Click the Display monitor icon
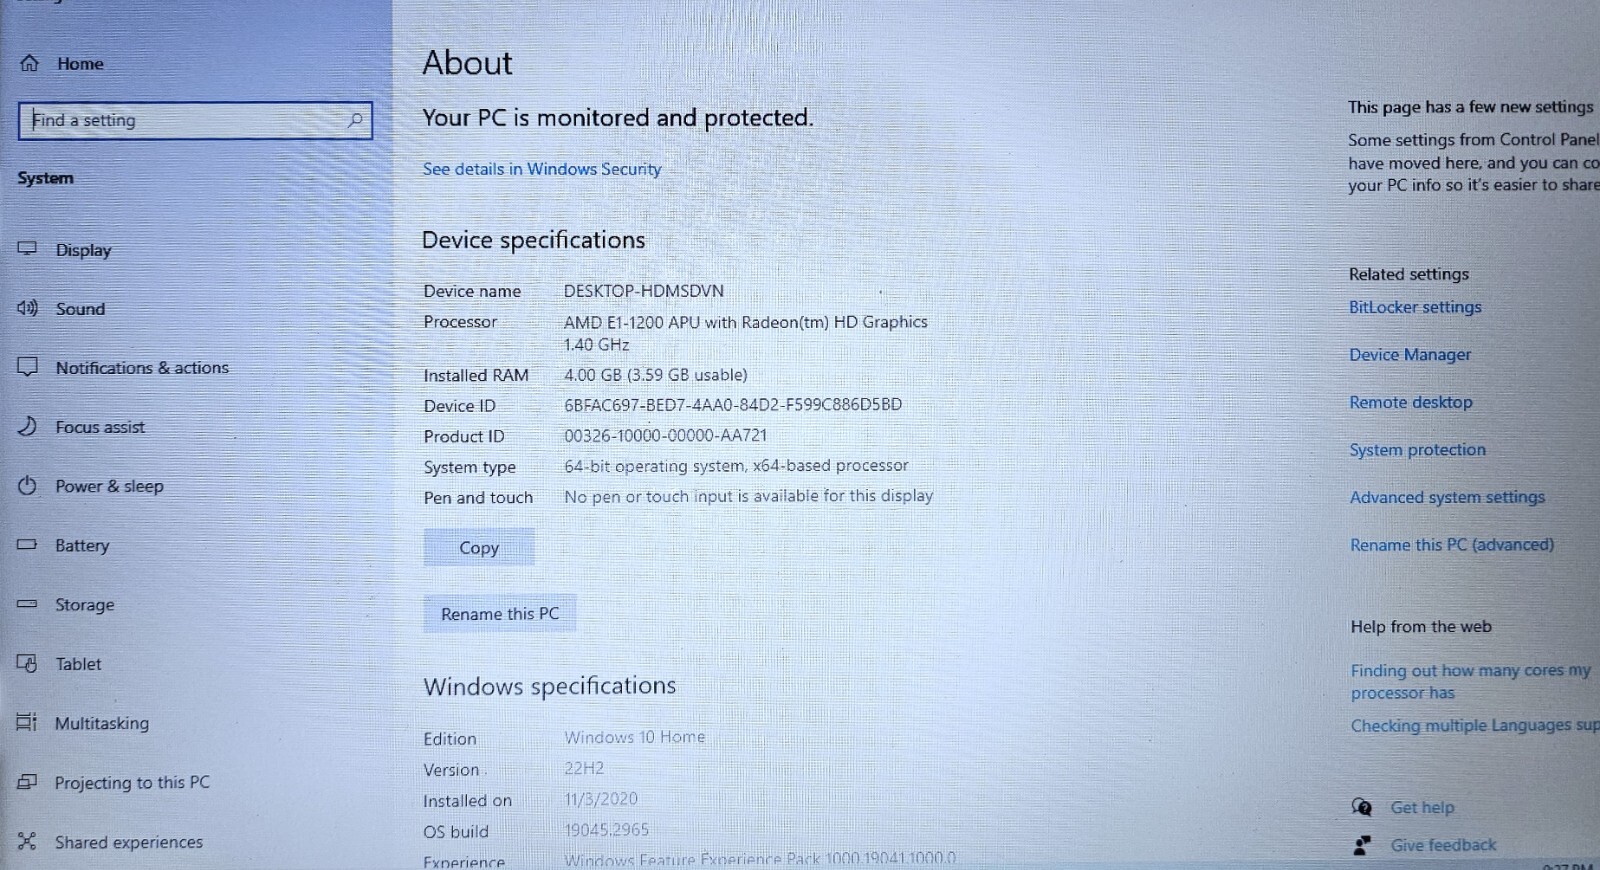This screenshot has width=1600, height=870. [x=27, y=249]
